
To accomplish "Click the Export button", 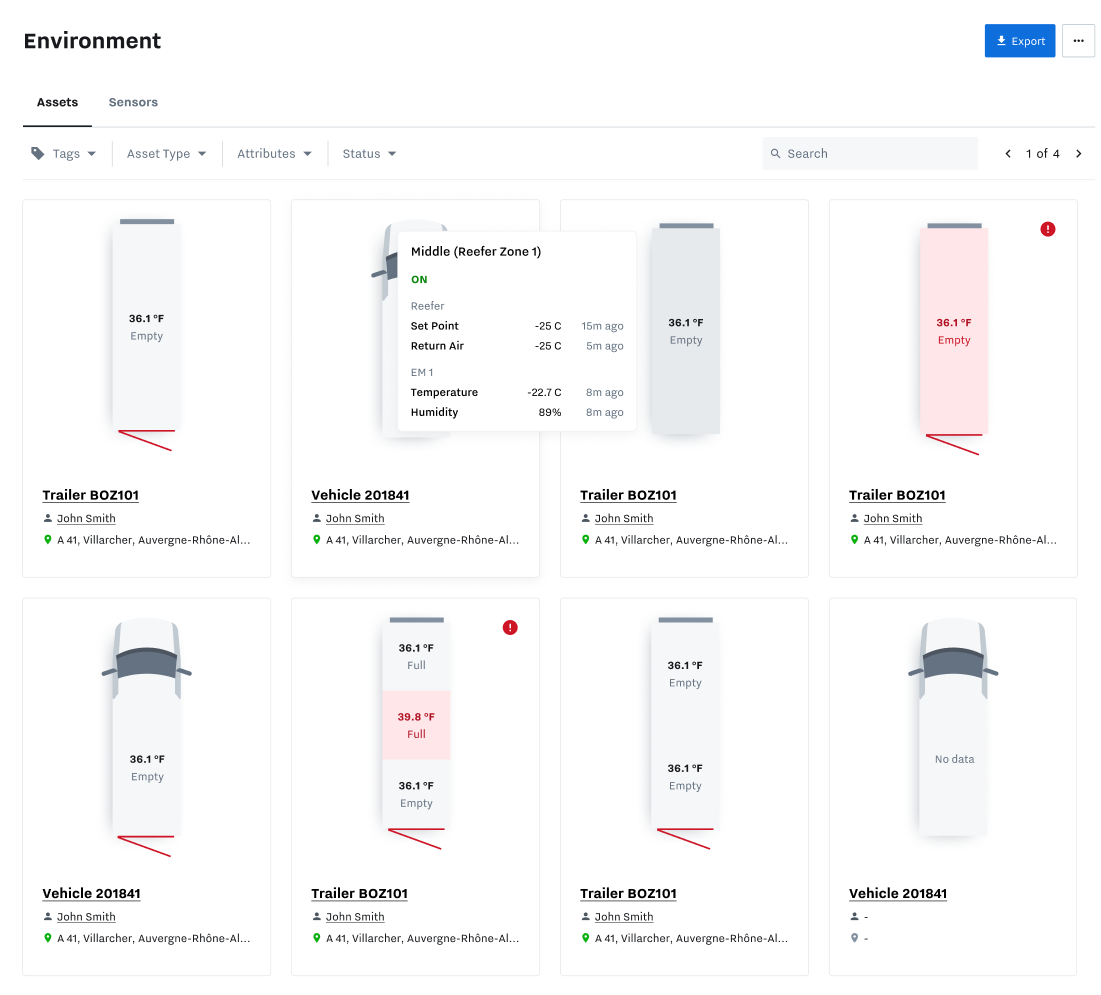I will click(1020, 41).
